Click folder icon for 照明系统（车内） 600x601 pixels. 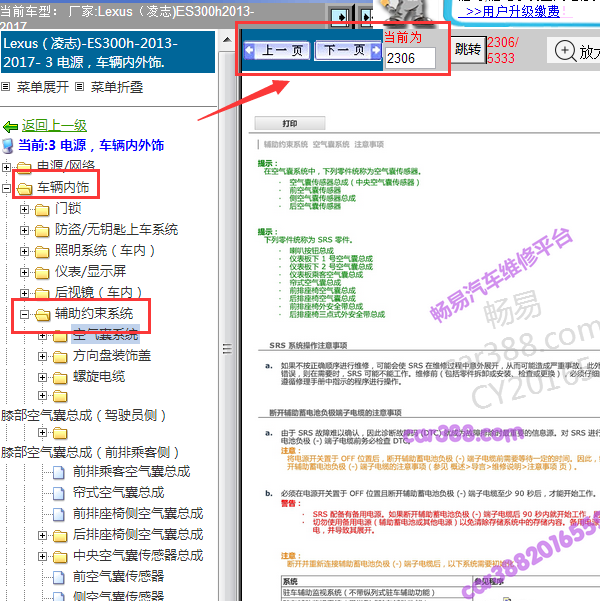42,251
